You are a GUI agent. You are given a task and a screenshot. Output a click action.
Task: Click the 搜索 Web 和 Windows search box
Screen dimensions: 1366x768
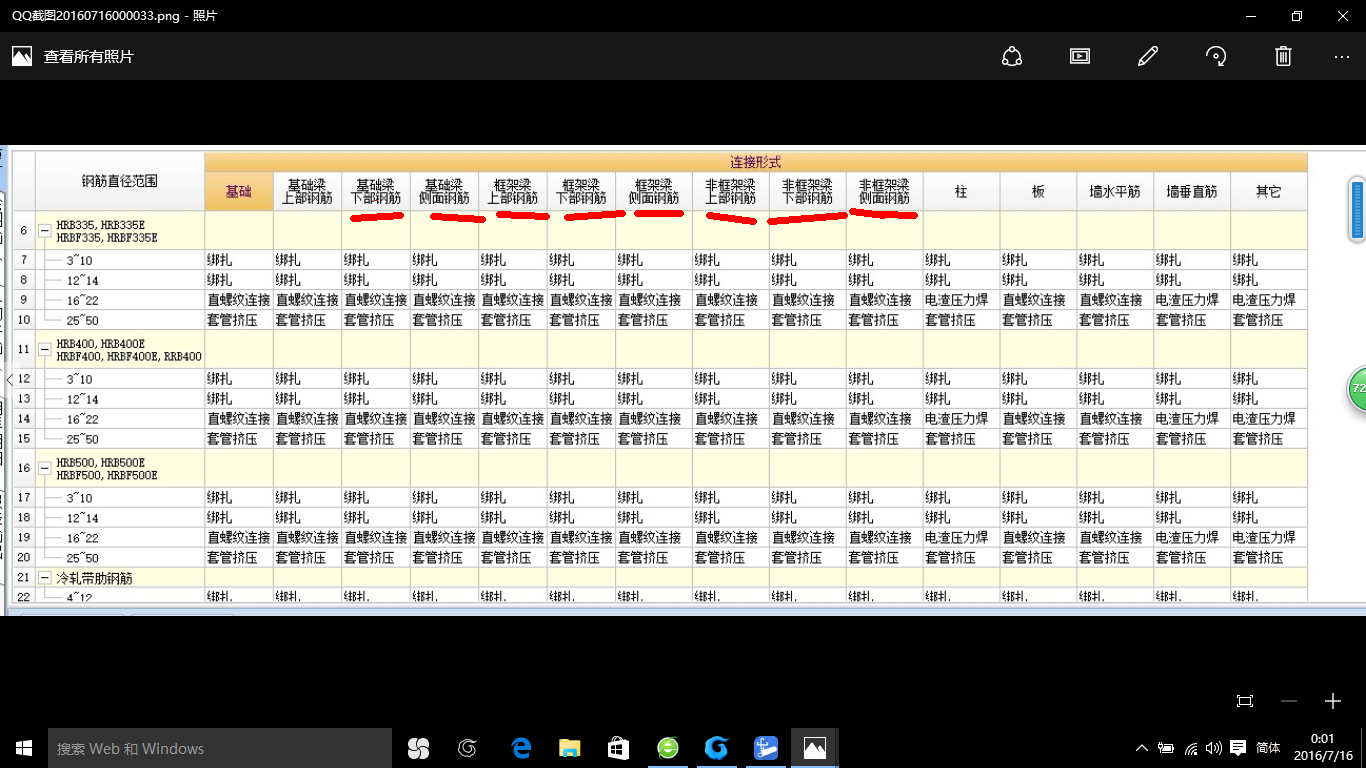(220, 748)
